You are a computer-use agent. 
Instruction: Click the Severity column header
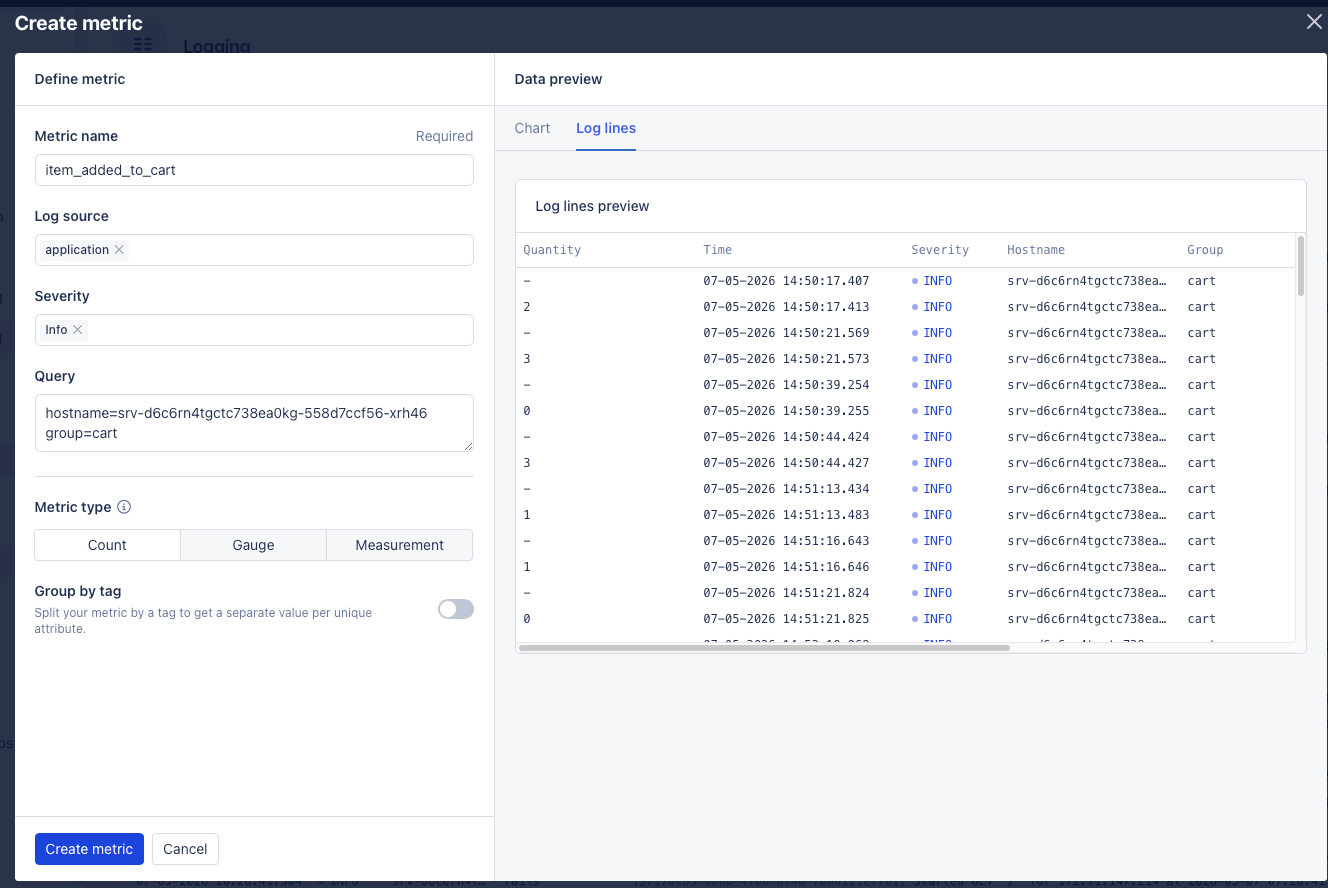click(940, 250)
